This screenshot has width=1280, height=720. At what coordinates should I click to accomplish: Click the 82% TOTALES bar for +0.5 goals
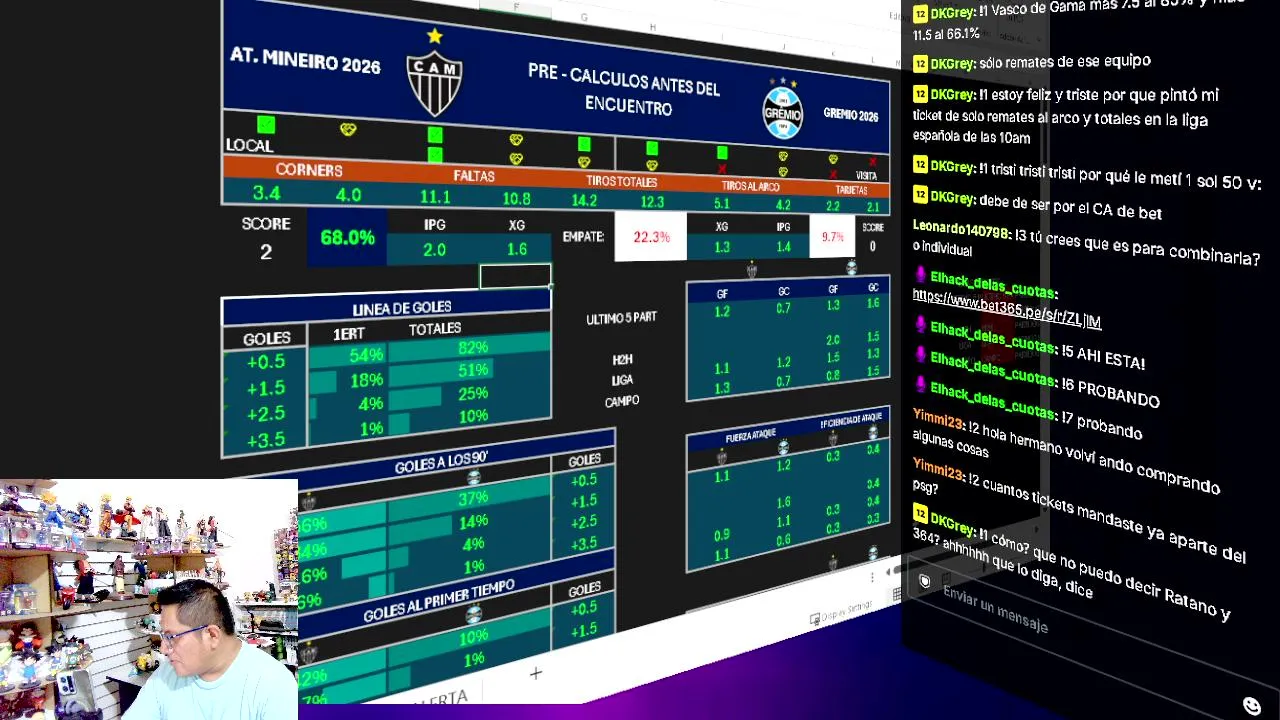point(470,346)
